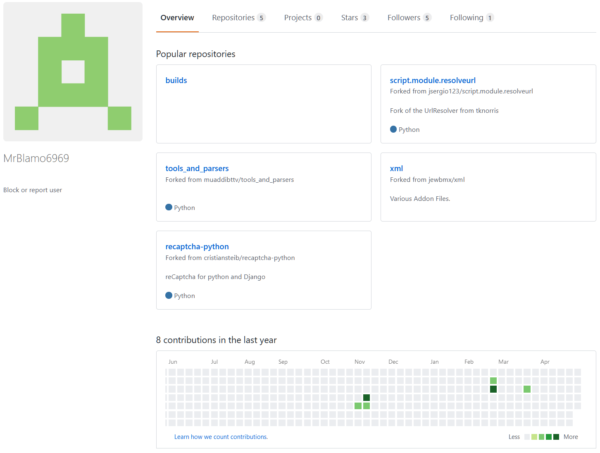This screenshot has height=453, width=600.
Task: Open the tools_and_parsers repository
Action: click(197, 168)
